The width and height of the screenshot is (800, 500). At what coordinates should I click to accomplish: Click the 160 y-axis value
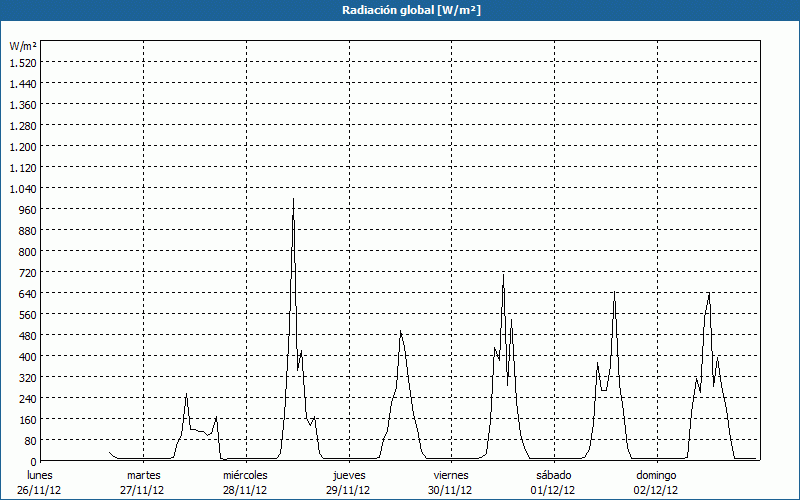tap(28, 419)
